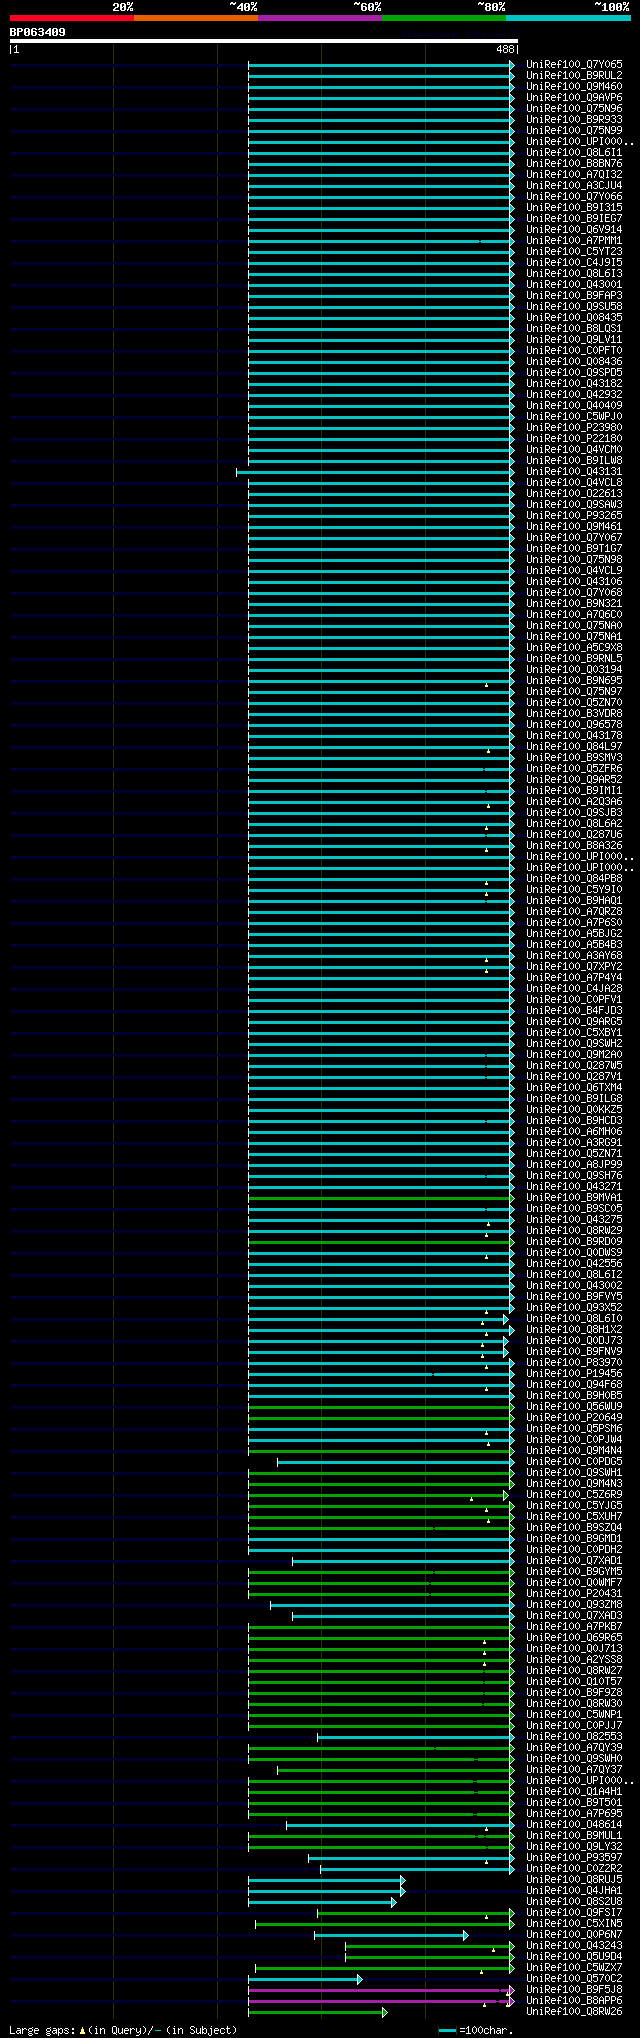The width and height of the screenshot is (640, 2038).
Task: Select subject UniRef100_Q75N96
Action: (574, 108)
